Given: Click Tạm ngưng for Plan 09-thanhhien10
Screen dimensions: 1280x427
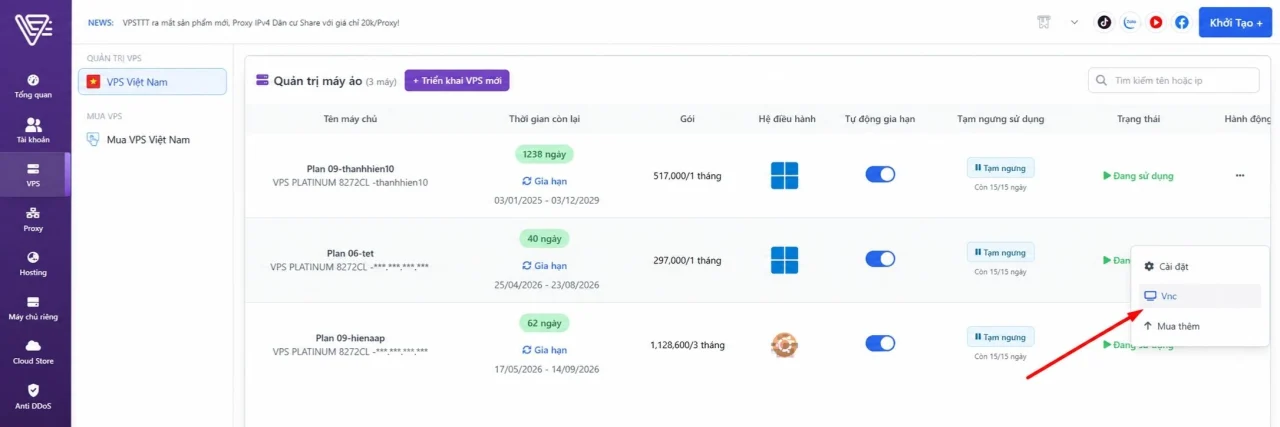Looking at the screenshot, I should pos(1000,168).
